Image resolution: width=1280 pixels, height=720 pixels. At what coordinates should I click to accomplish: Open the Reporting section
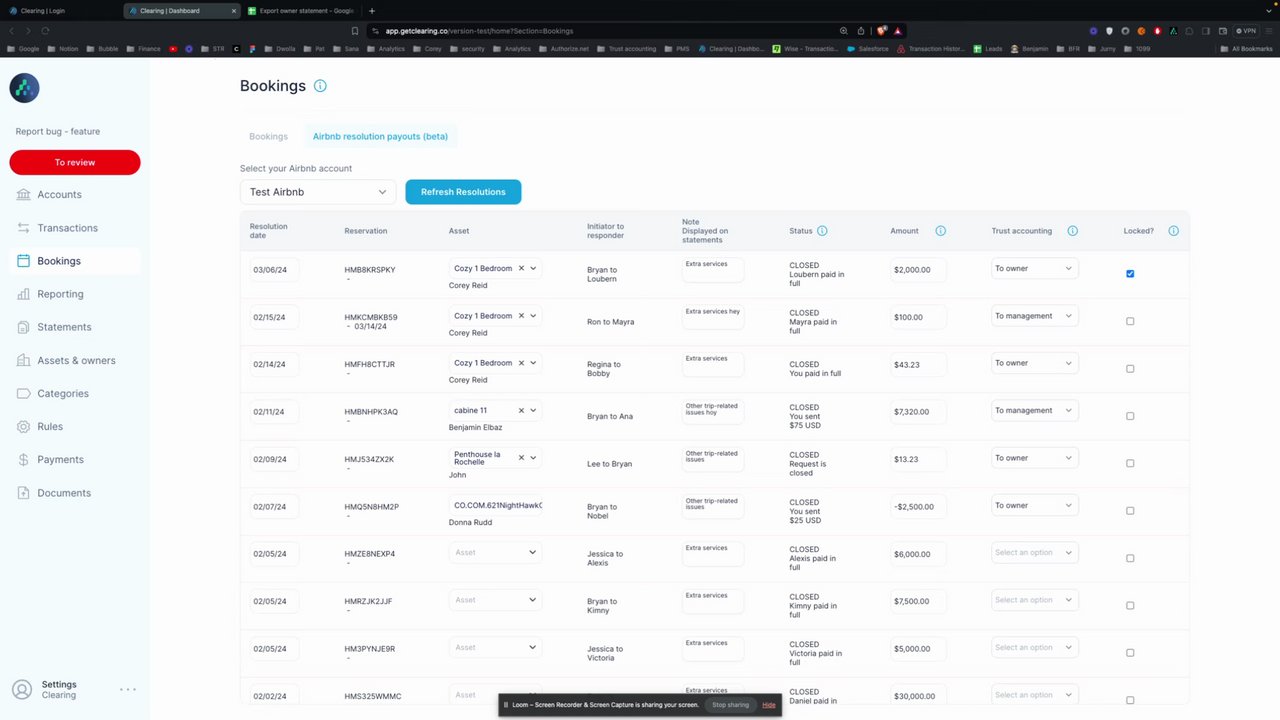[60, 294]
